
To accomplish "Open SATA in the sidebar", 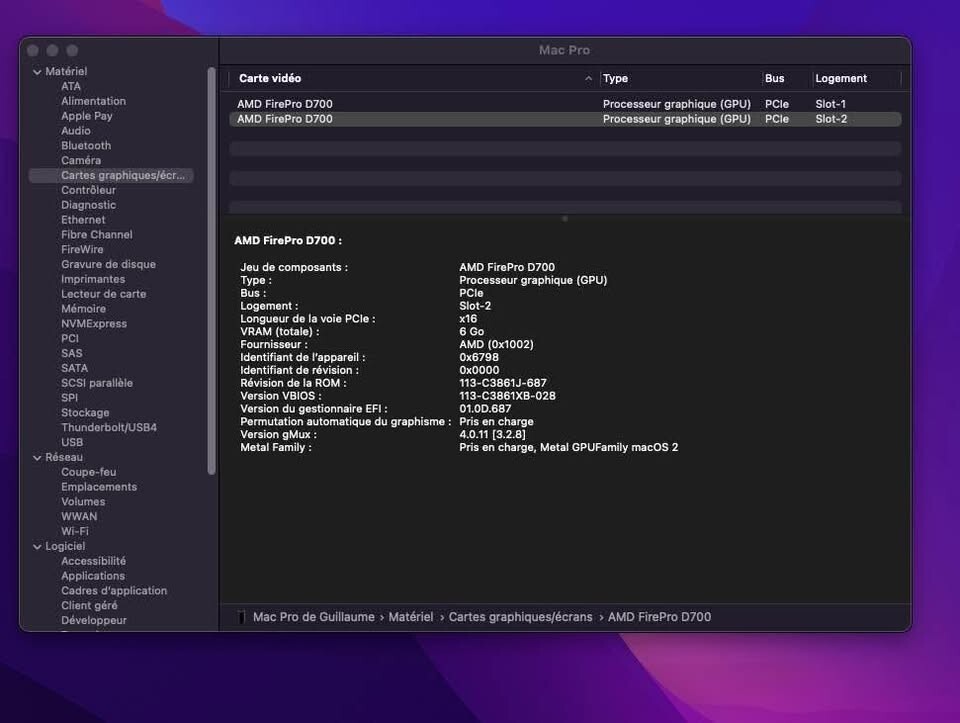I will click(x=75, y=368).
